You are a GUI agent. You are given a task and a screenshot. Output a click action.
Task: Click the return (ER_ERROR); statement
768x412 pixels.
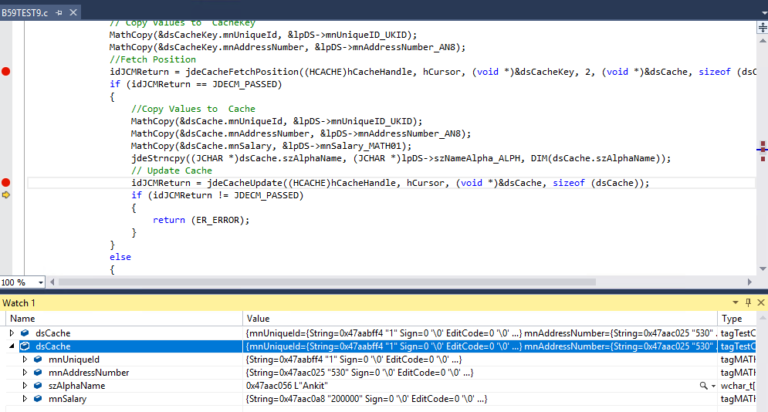(x=201, y=220)
